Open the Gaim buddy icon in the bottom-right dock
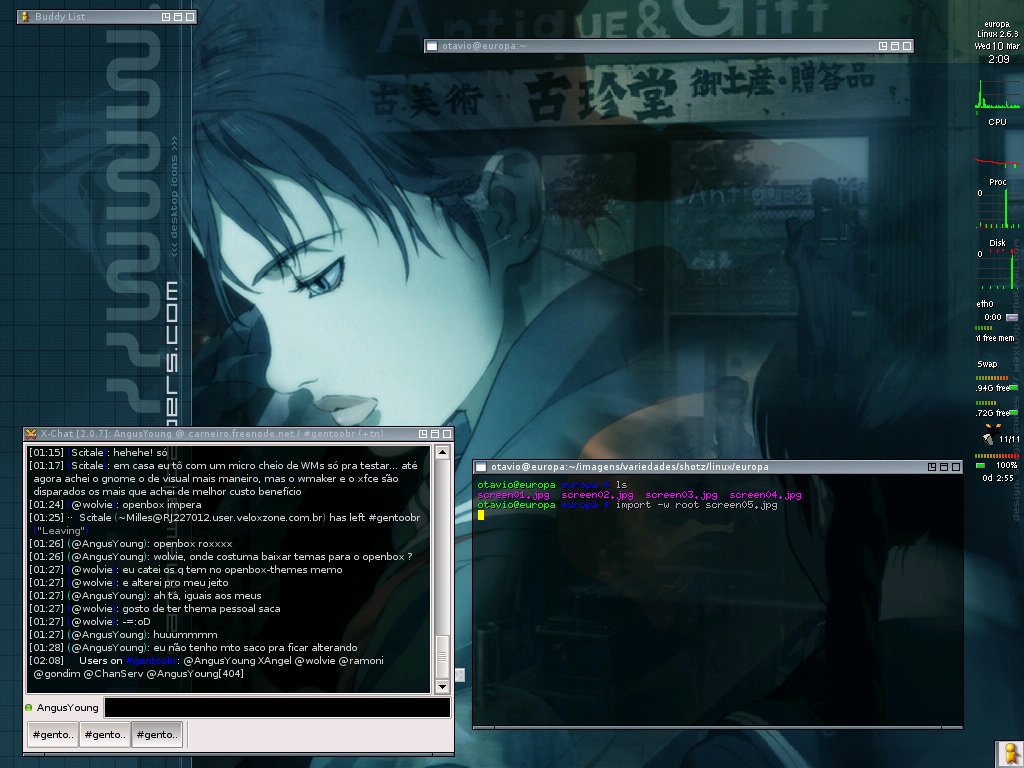The image size is (1024, 768). point(1009,754)
